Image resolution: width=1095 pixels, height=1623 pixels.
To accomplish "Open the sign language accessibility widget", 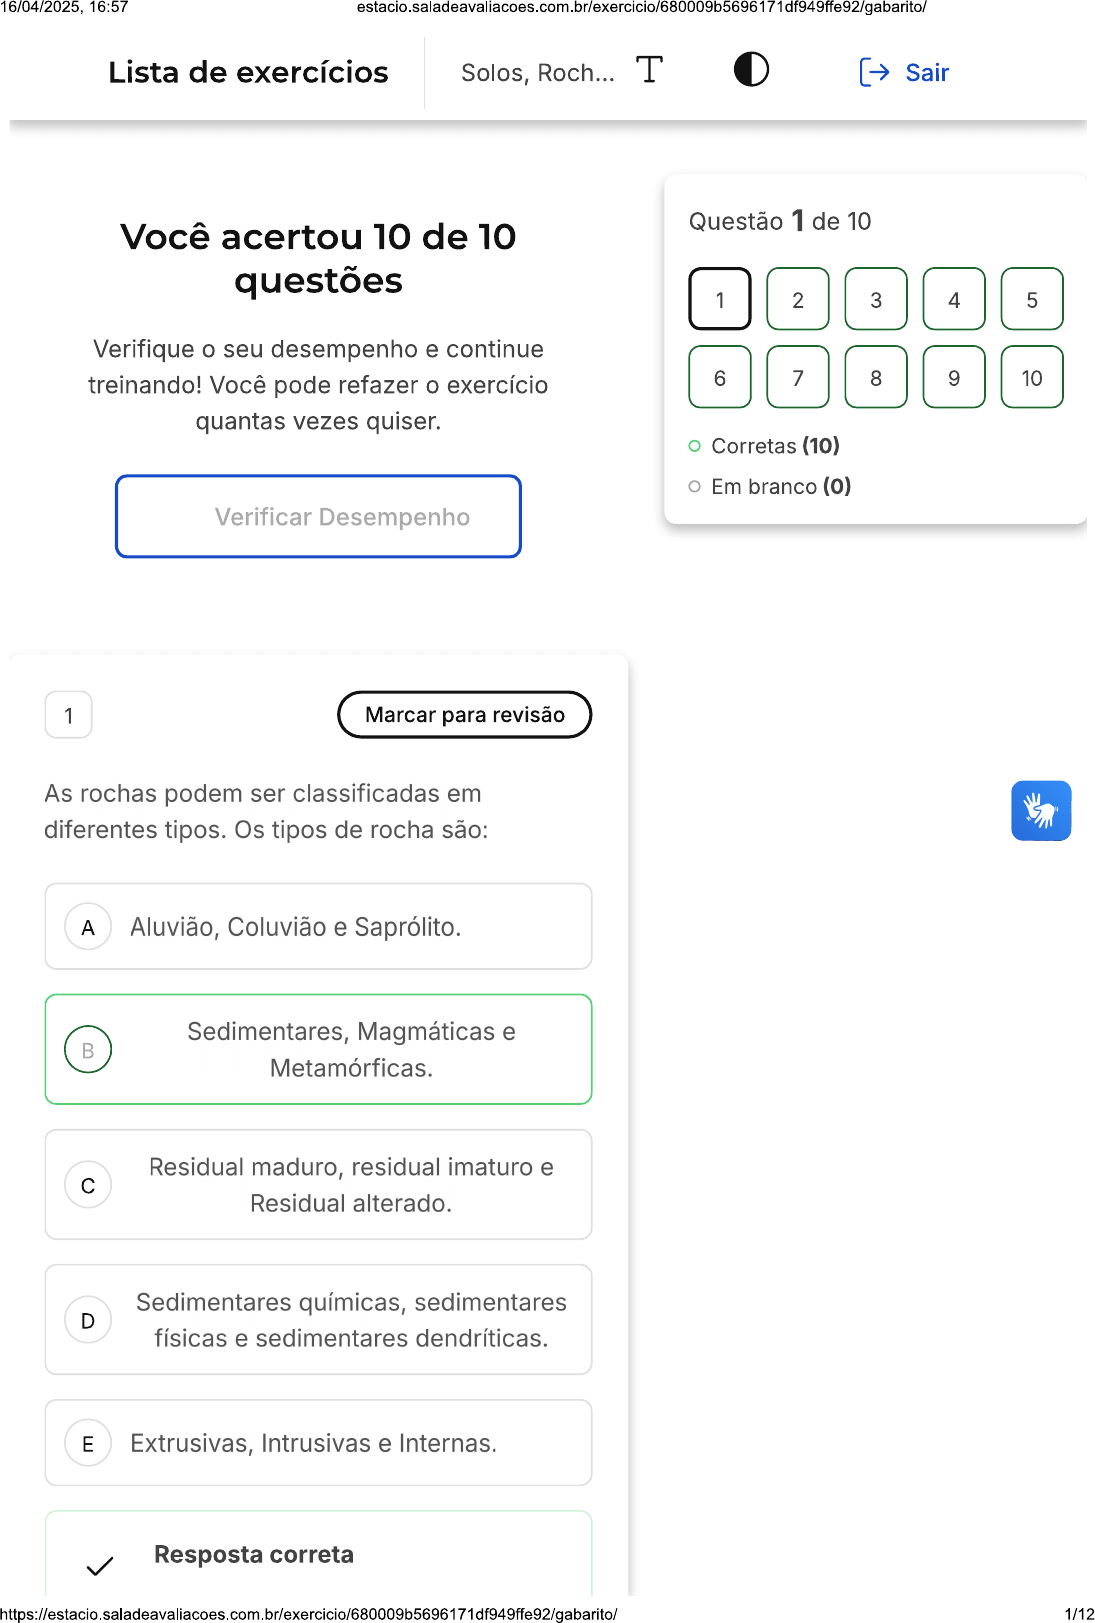I will point(1040,810).
